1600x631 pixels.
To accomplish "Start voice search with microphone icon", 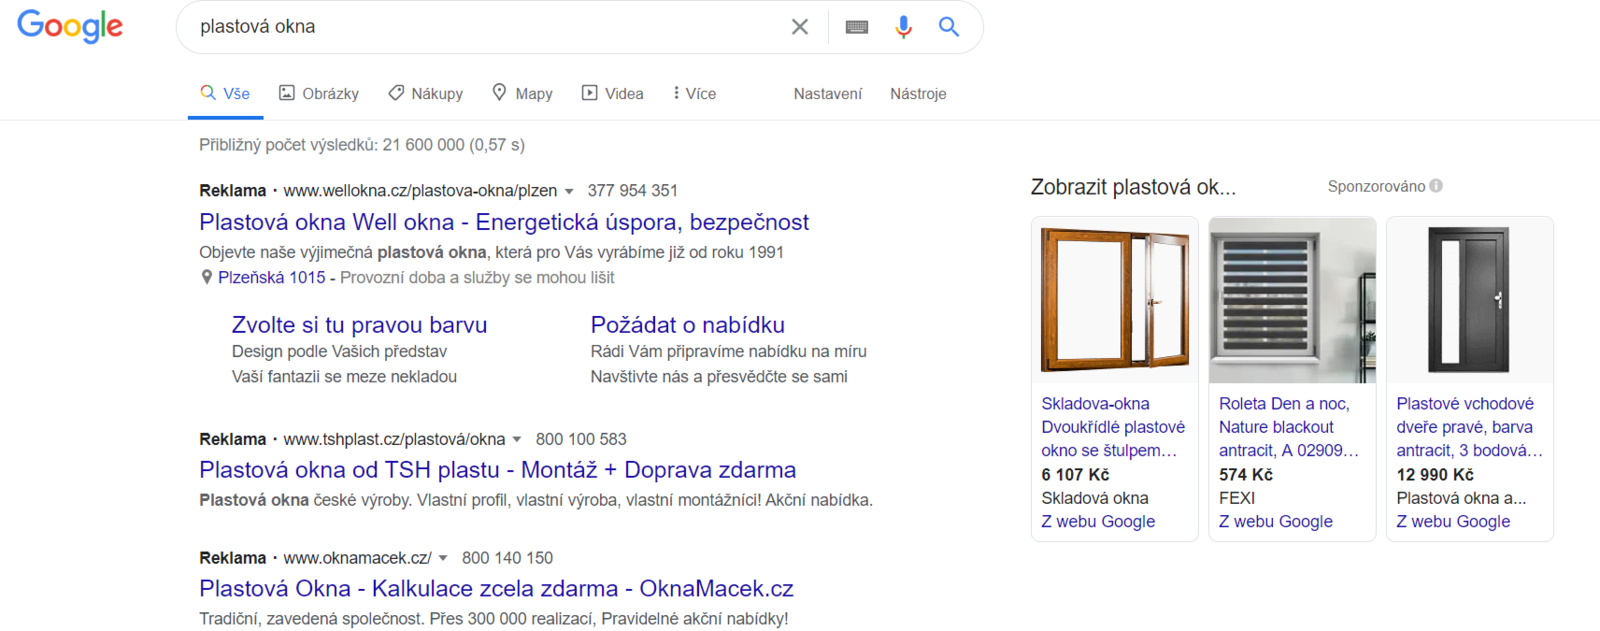I will [904, 27].
